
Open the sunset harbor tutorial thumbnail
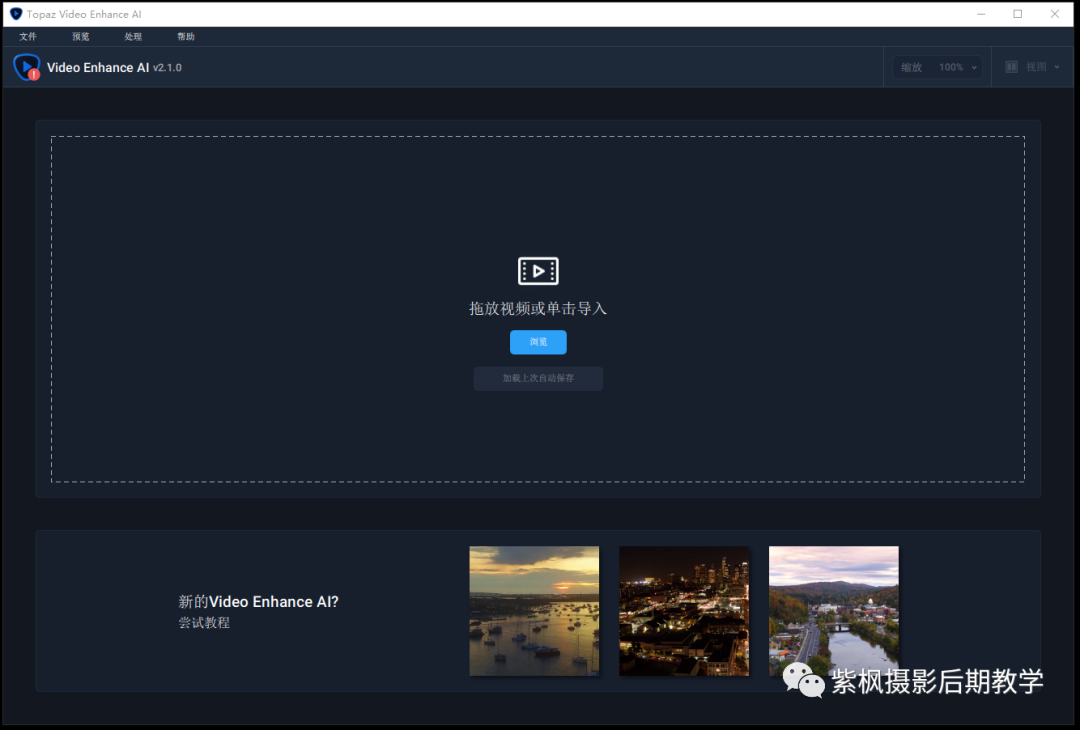click(x=534, y=611)
